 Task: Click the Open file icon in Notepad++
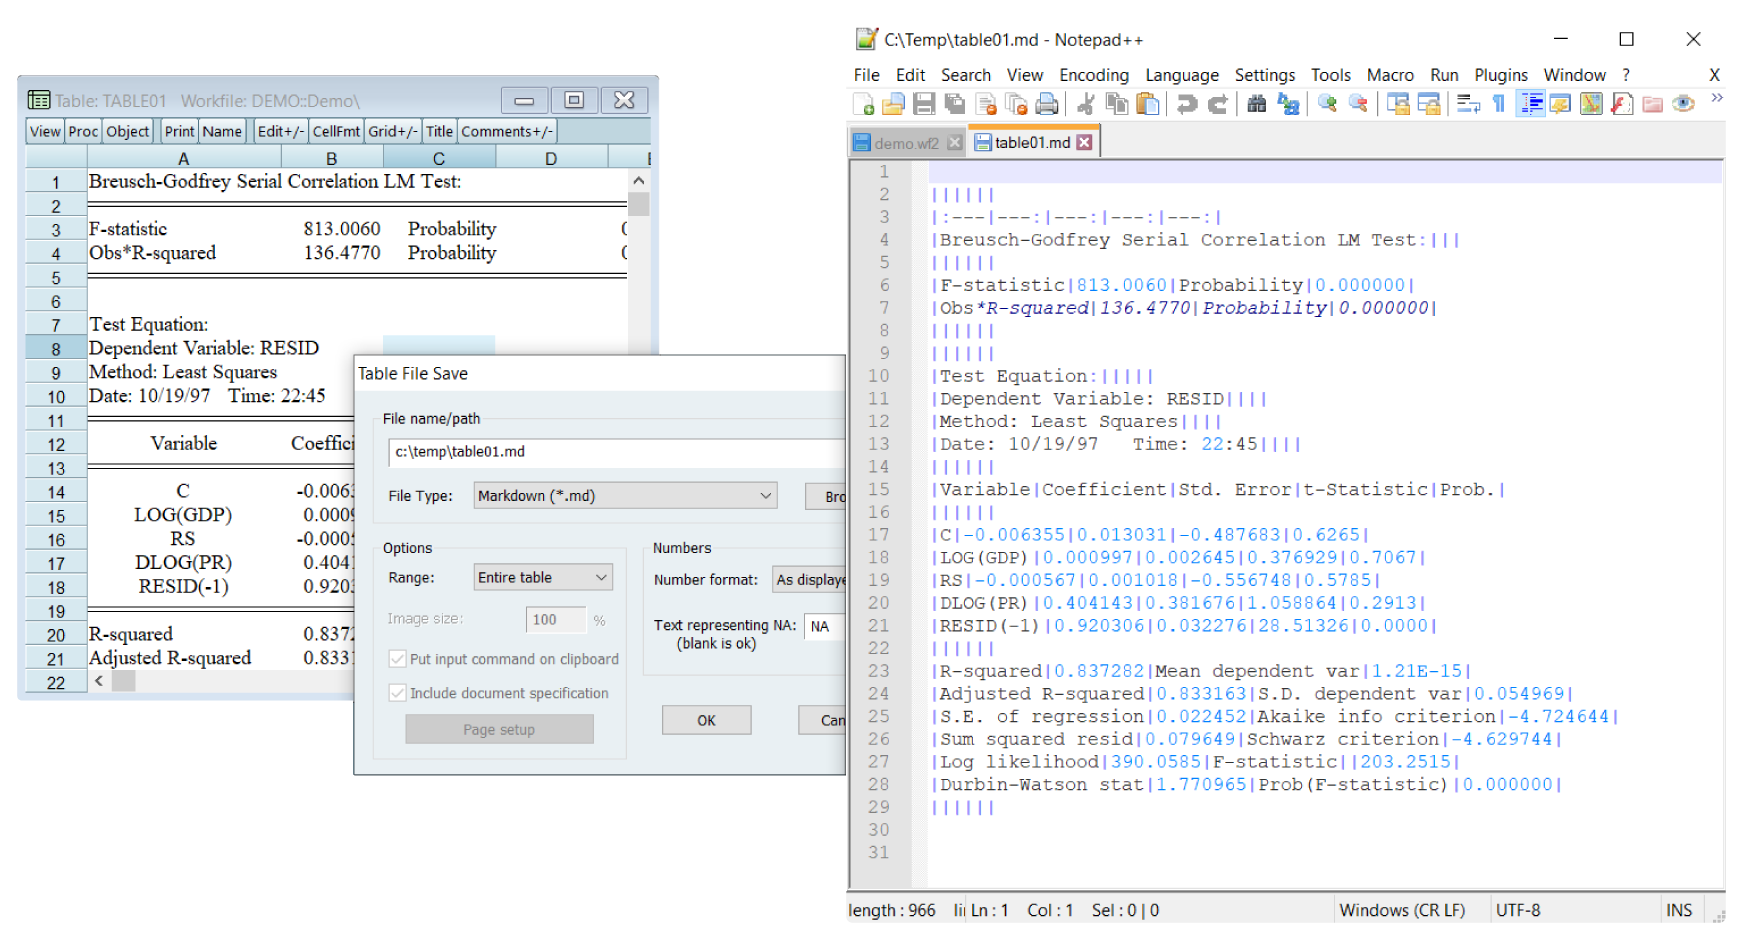[893, 104]
